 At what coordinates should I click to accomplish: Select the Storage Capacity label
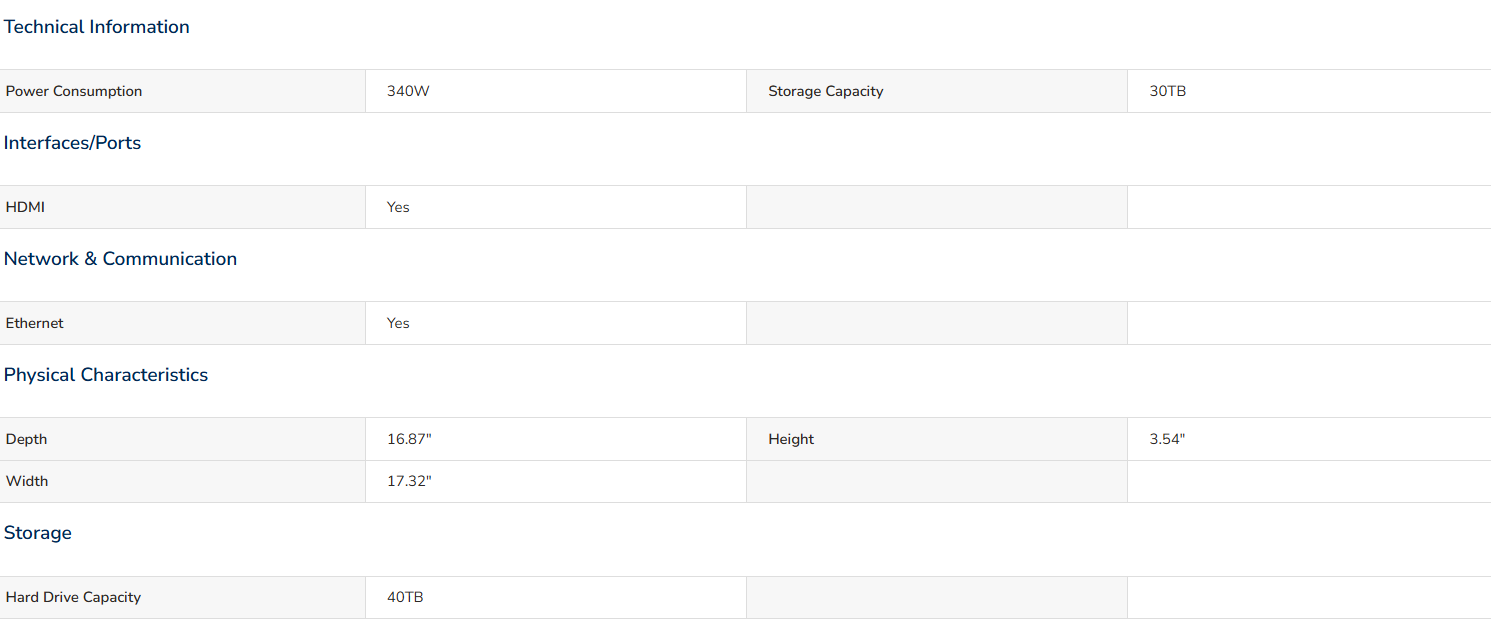pyautogui.click(x=826, y=91)
